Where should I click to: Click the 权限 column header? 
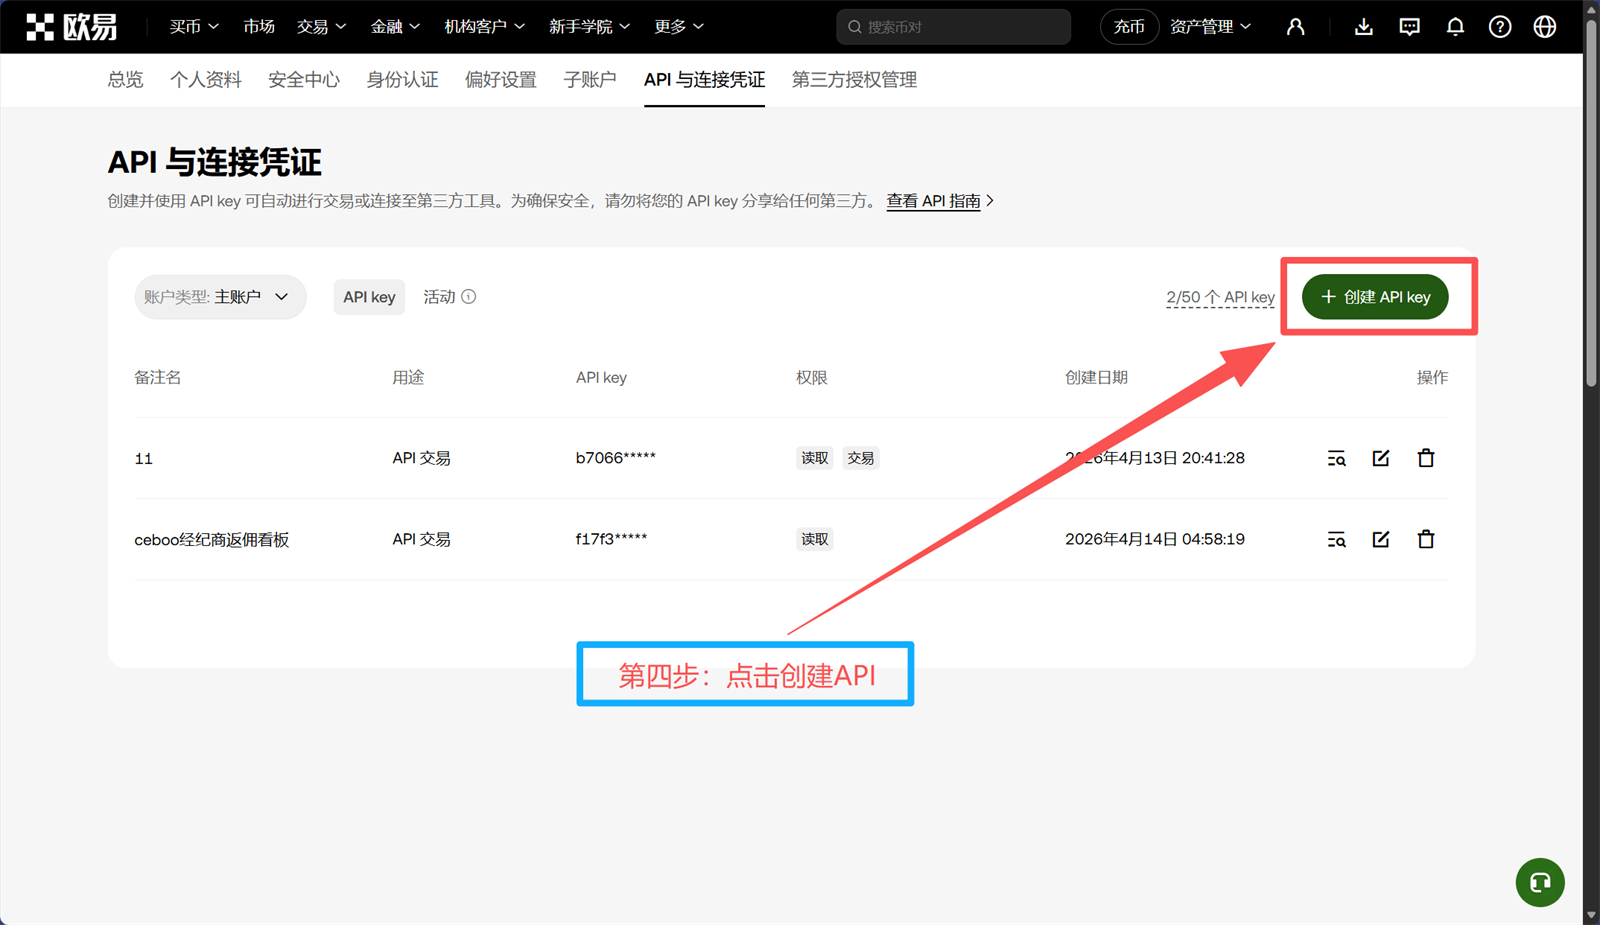coord(812,377)
